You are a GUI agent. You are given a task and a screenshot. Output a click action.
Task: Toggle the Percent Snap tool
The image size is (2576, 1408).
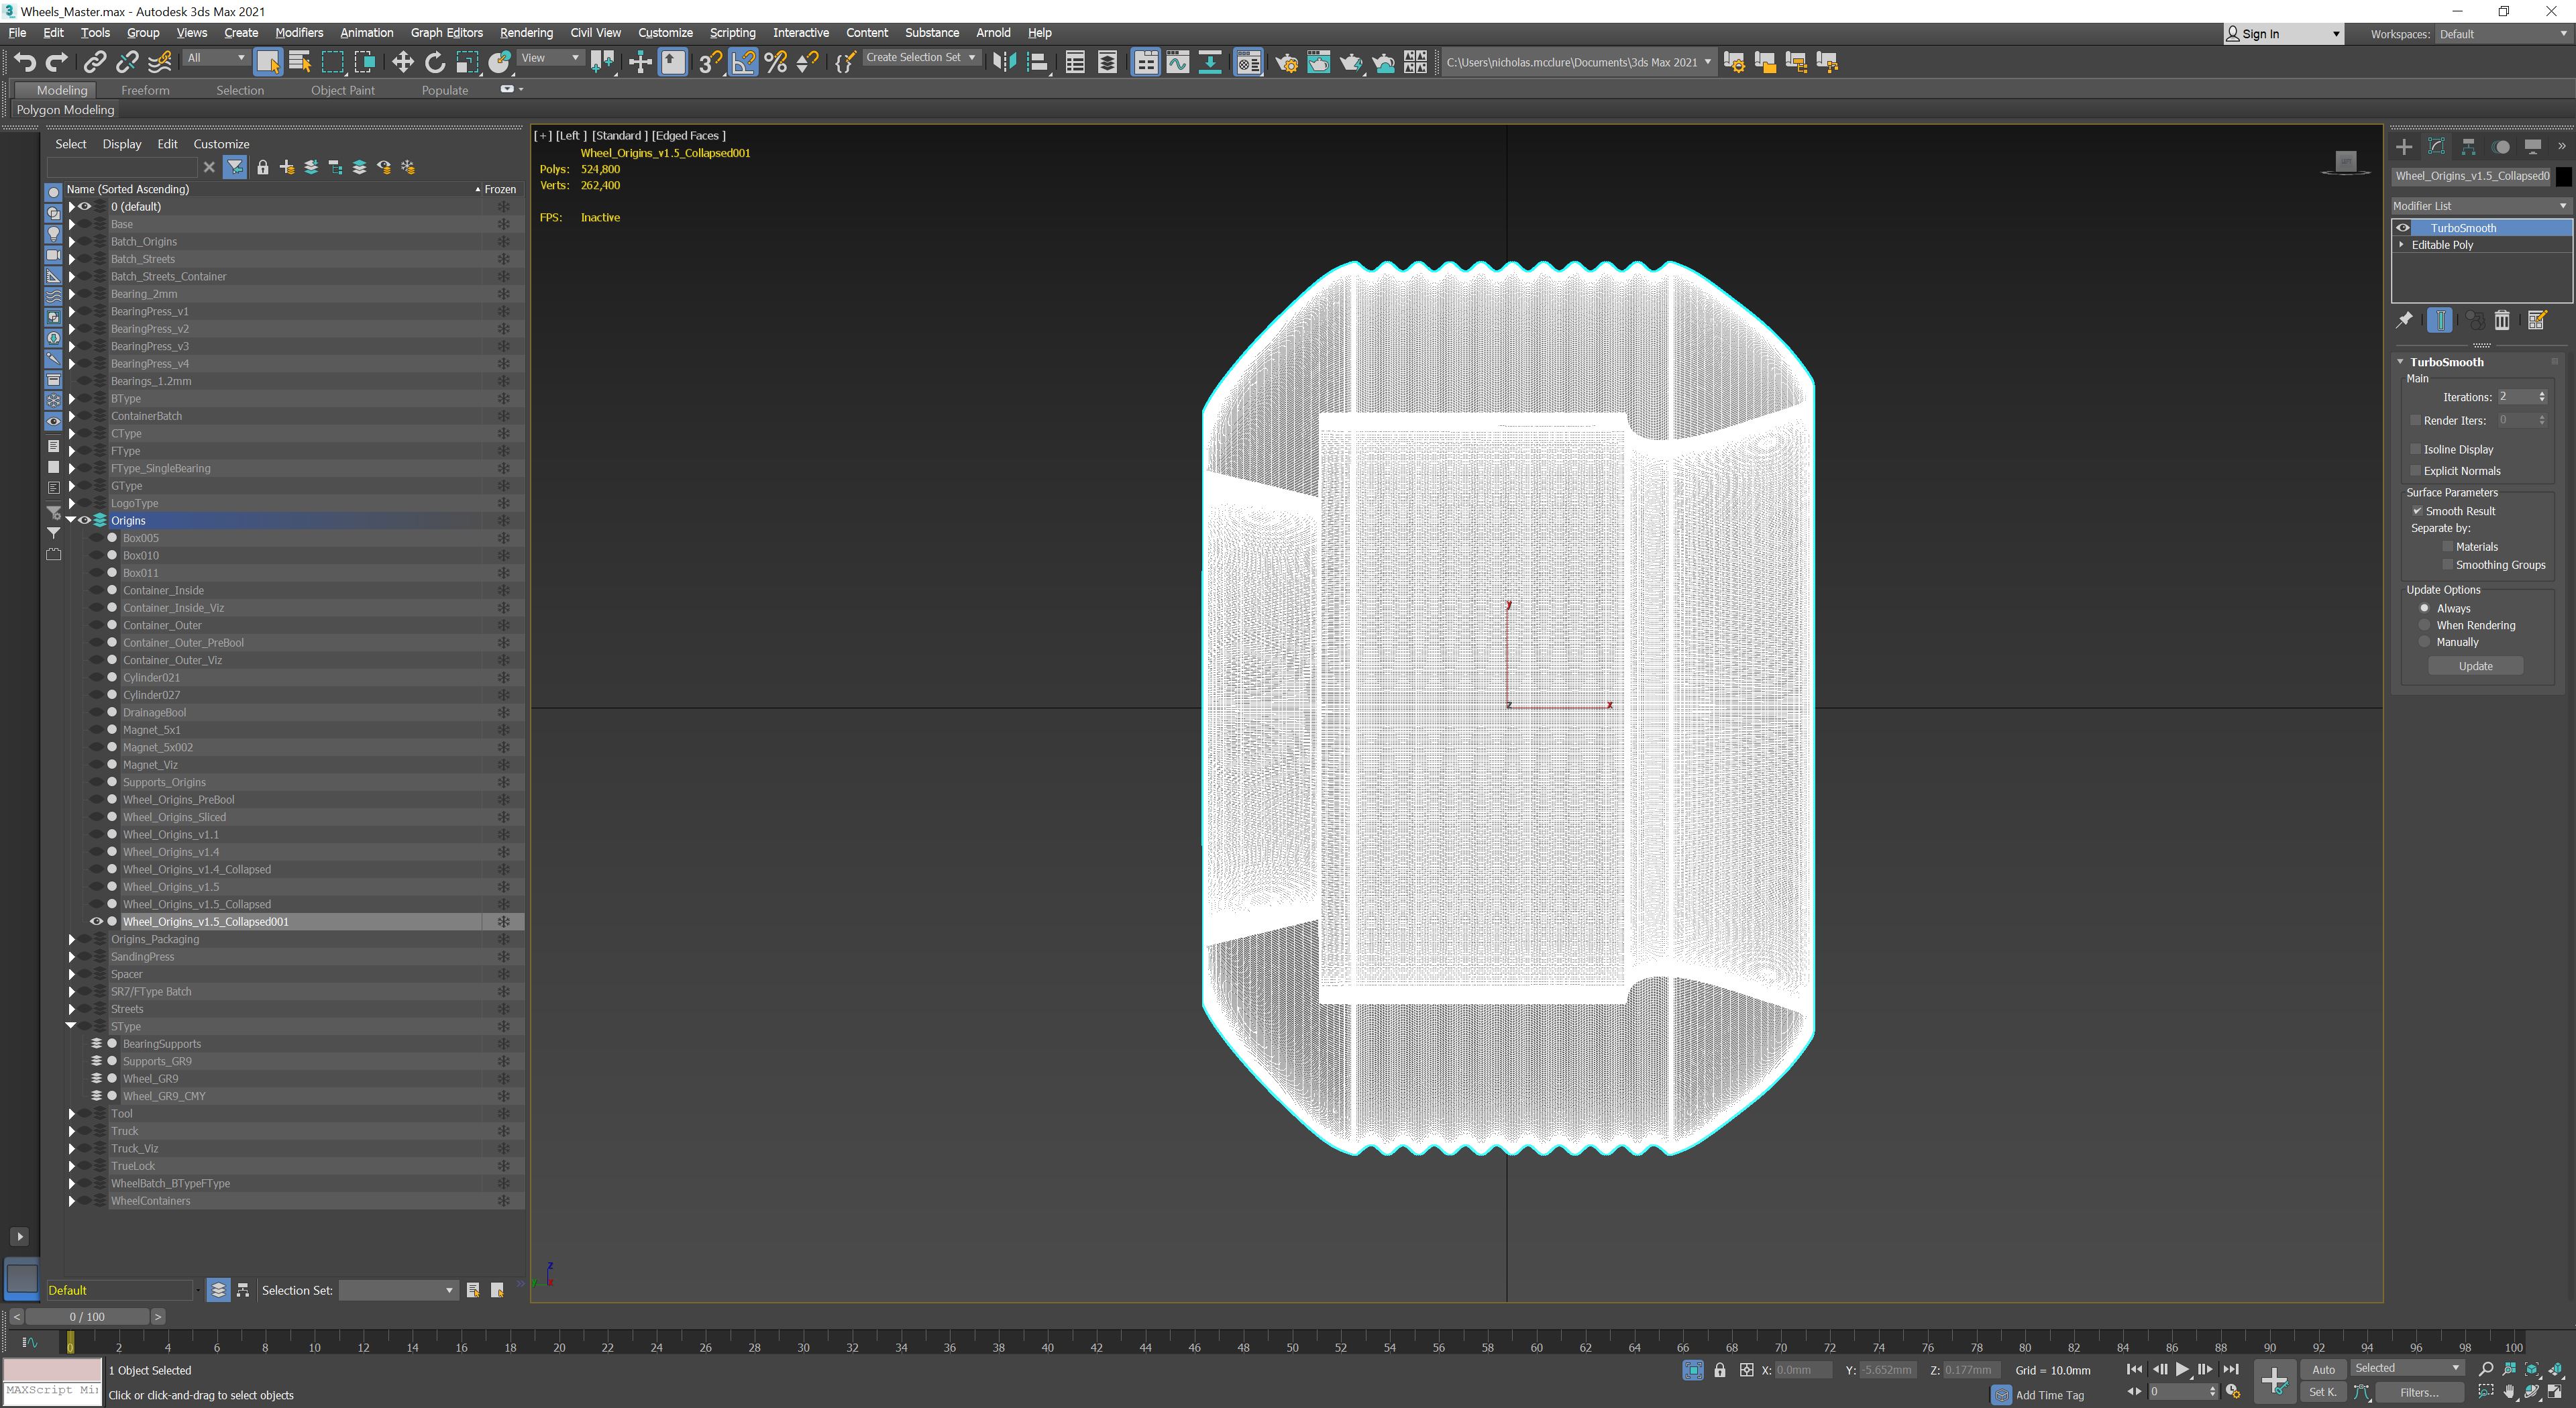776,62
